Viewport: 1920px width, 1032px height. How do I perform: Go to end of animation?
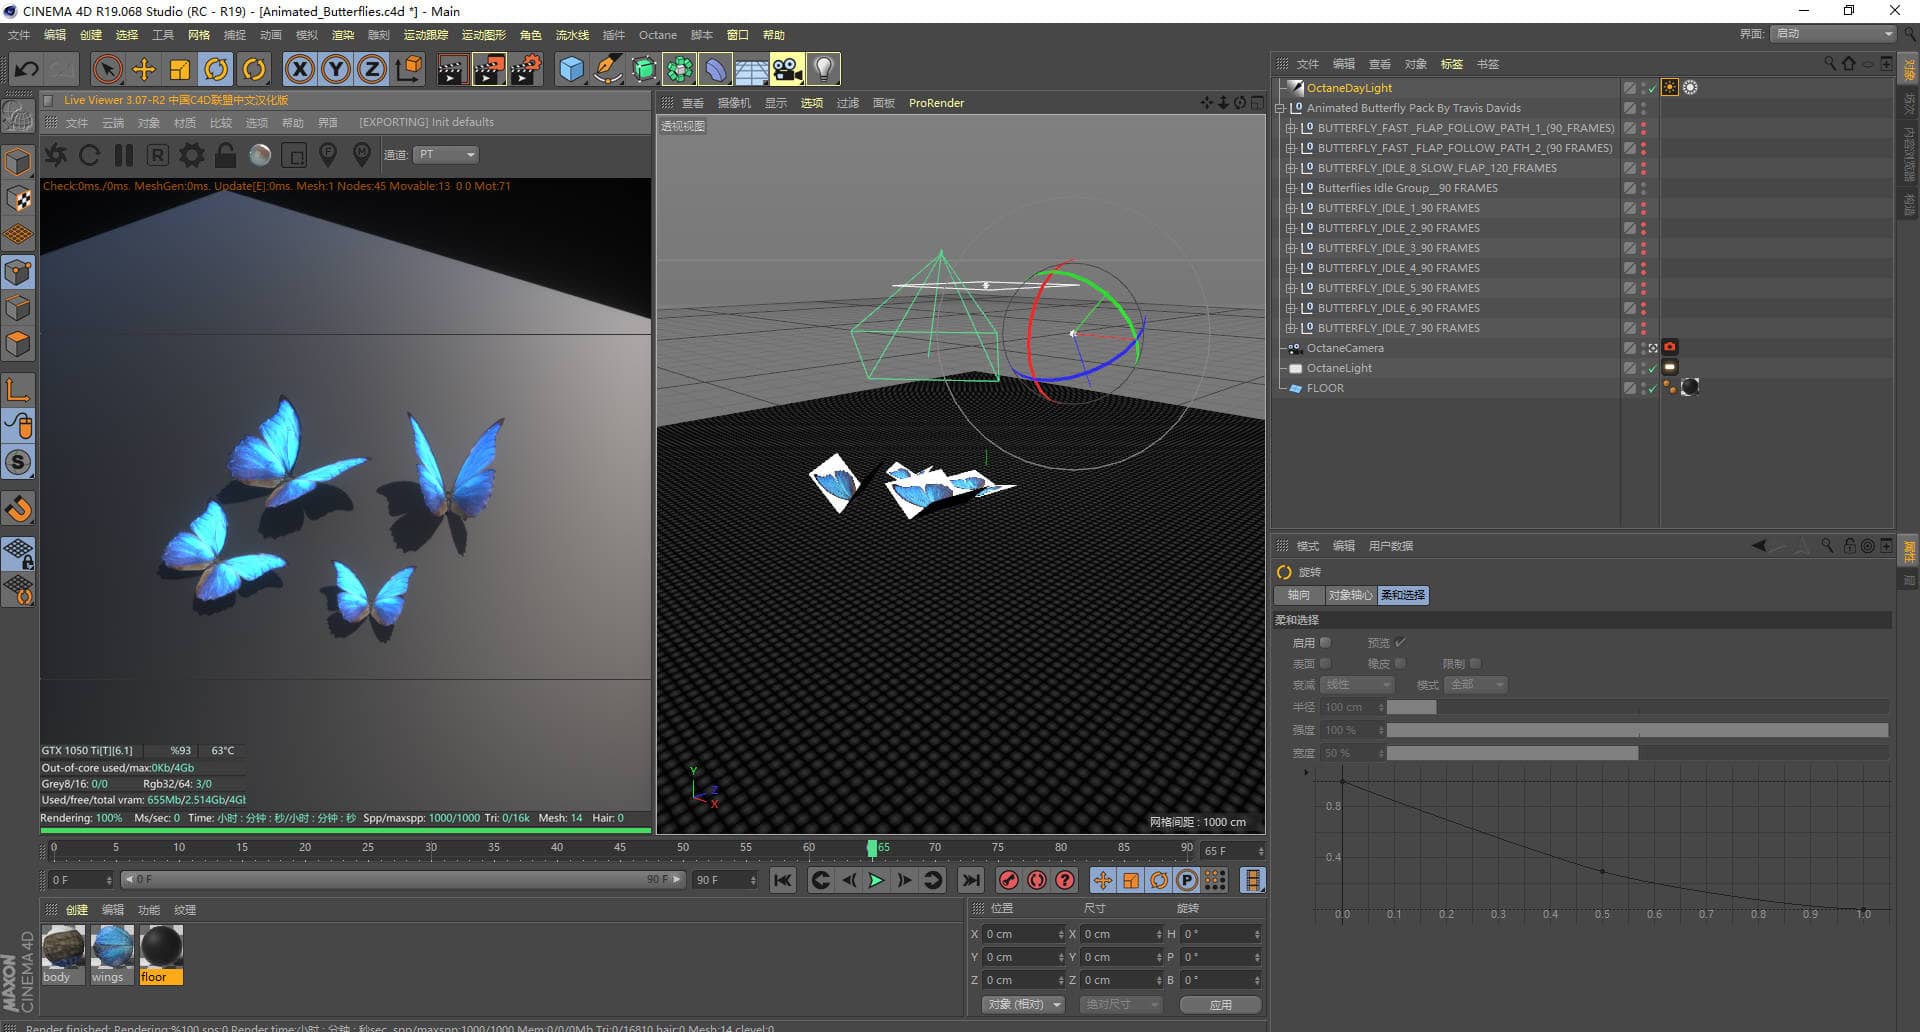[x=970, y=880]
